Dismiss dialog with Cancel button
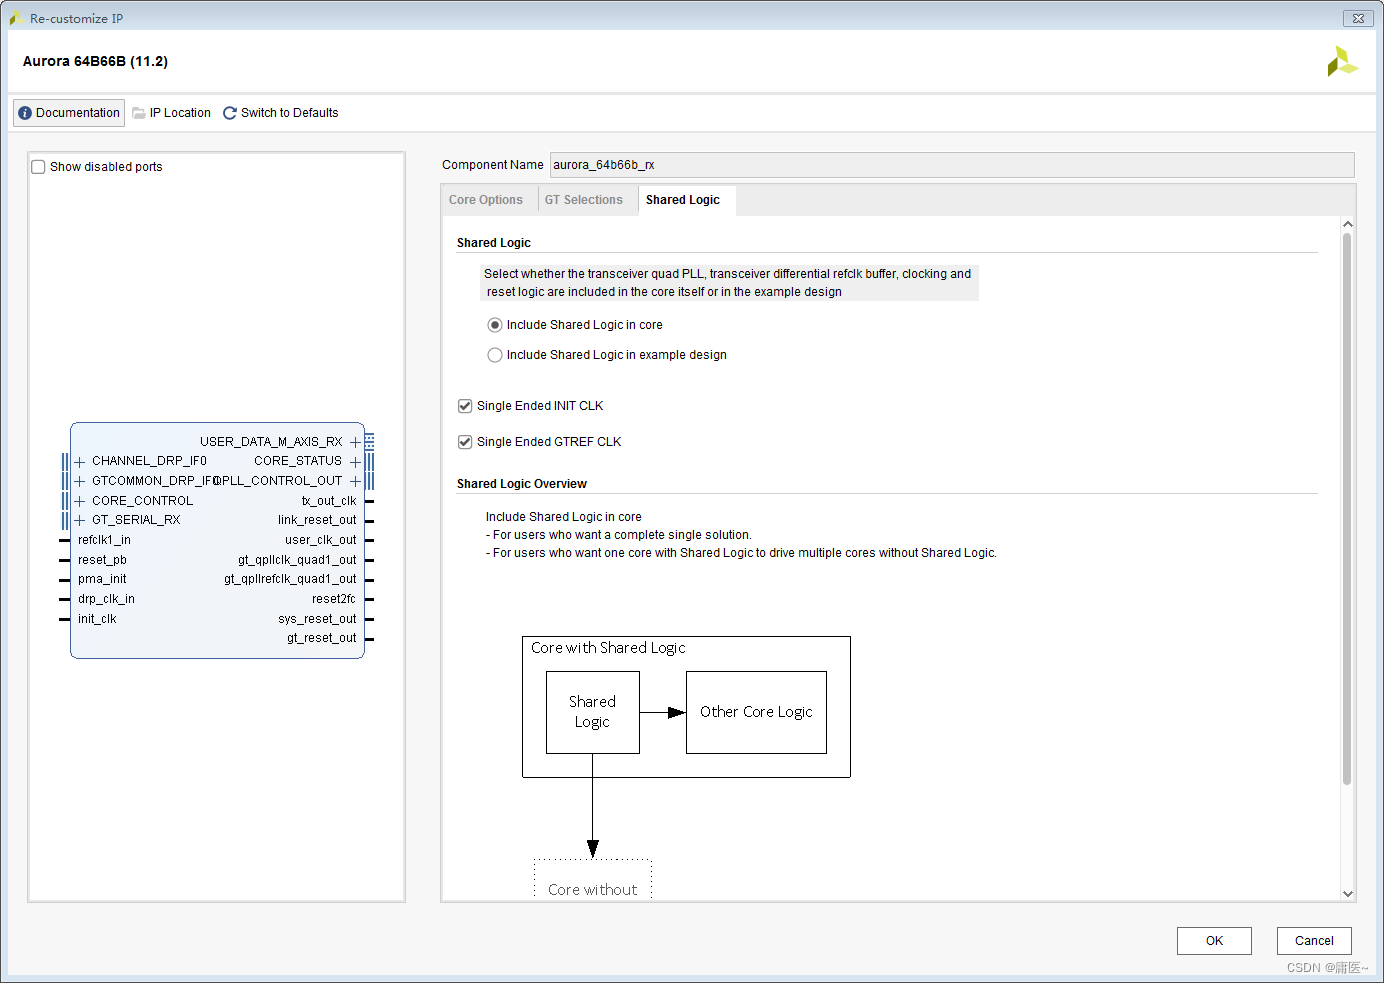The image size is (1384, 983). (1314, 941)
